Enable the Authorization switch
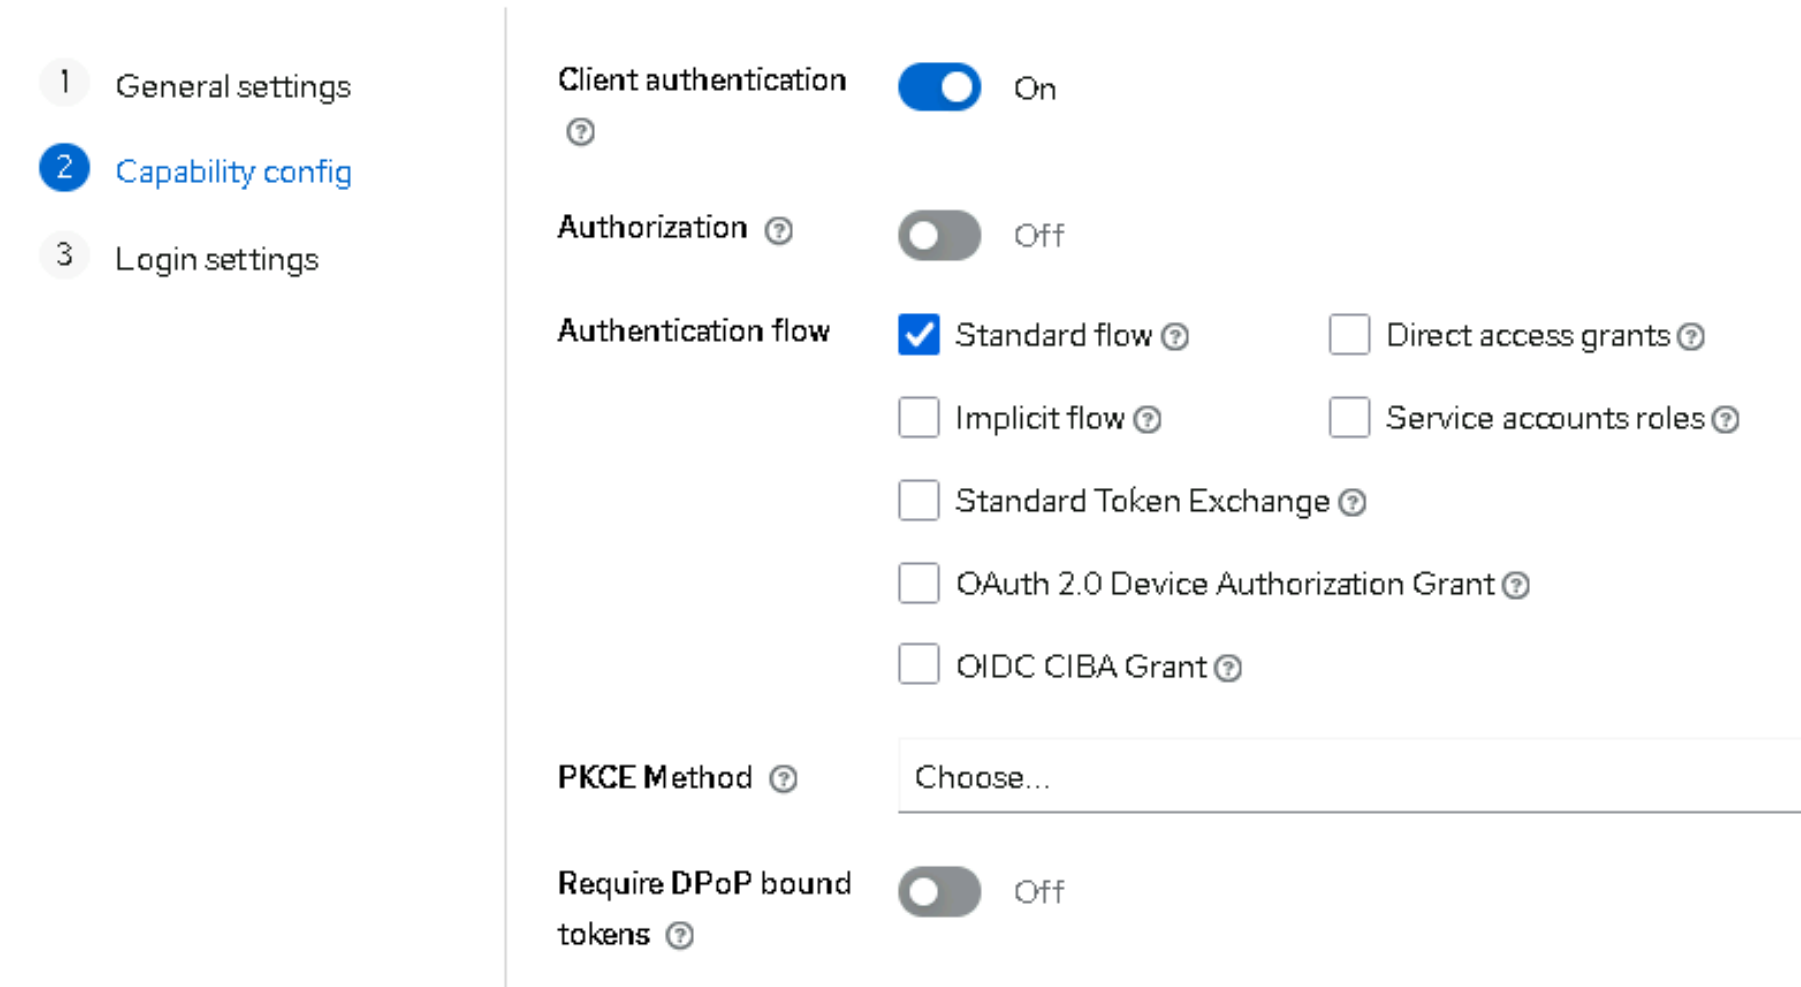The image size is (1801, 987). [939, 236]
